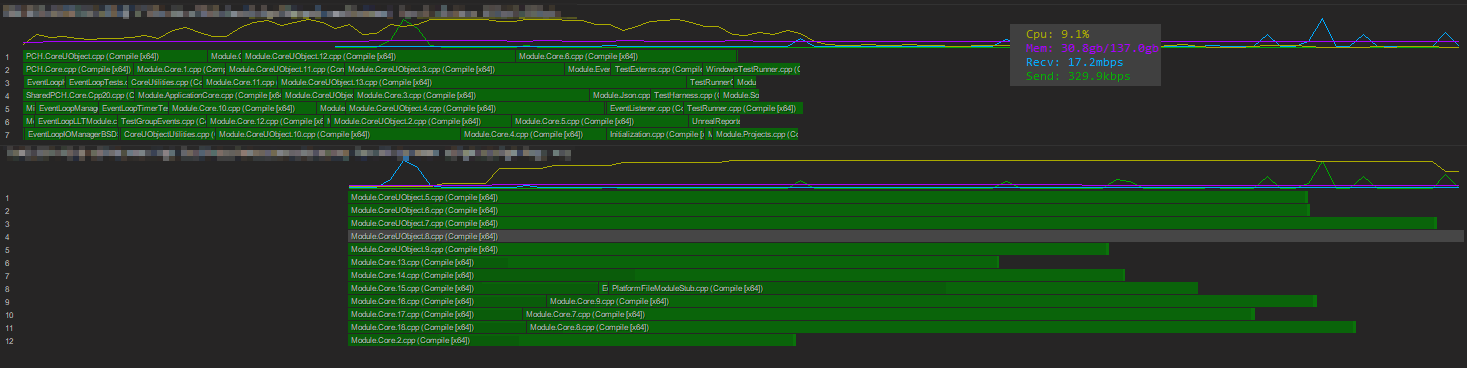Select the Module.Core.2.cpp compile bar
The height and width of the screenshot is (368, 1467).
coord(572,340)
